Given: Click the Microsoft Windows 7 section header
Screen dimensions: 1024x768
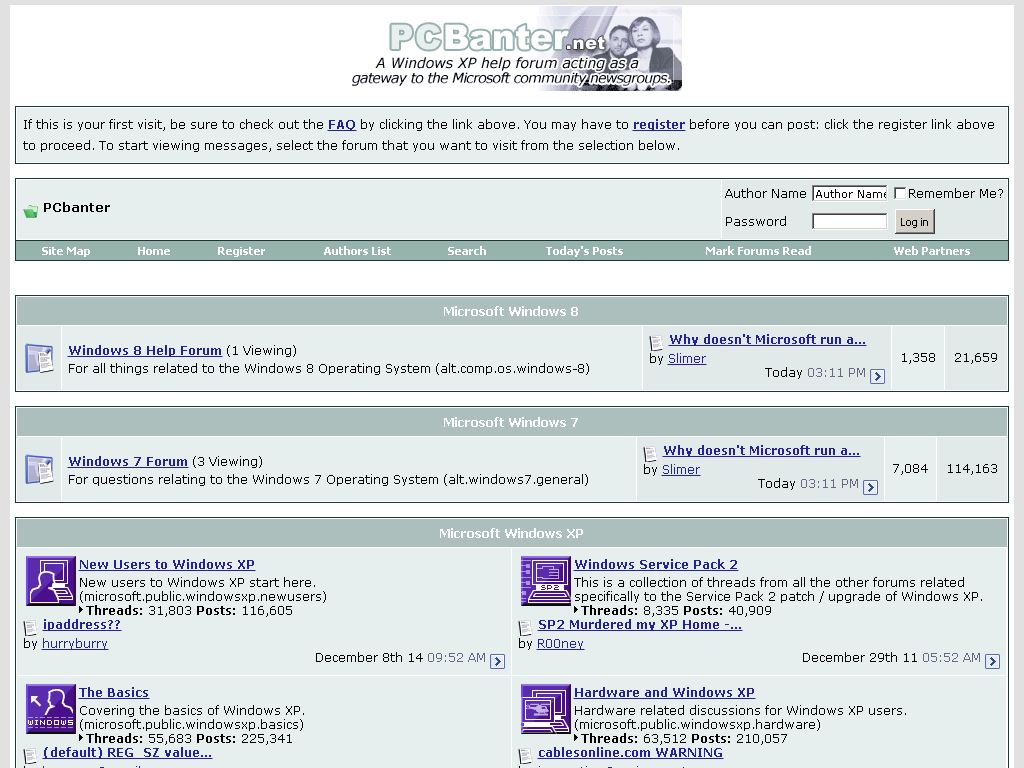Looking at the screenshot, I should (511, 423).
